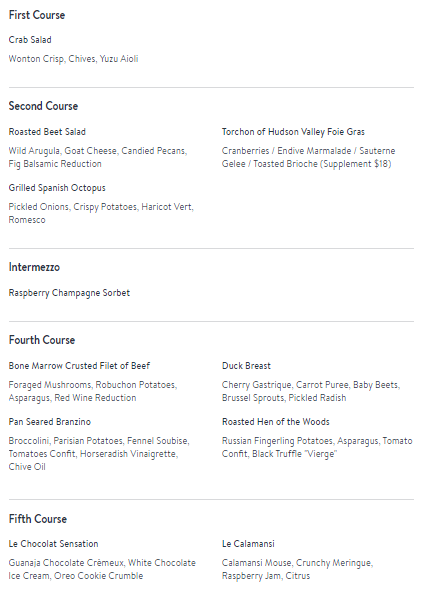
Task: Select Roasted Beet Salad menu item
Action: coord(47,132)
